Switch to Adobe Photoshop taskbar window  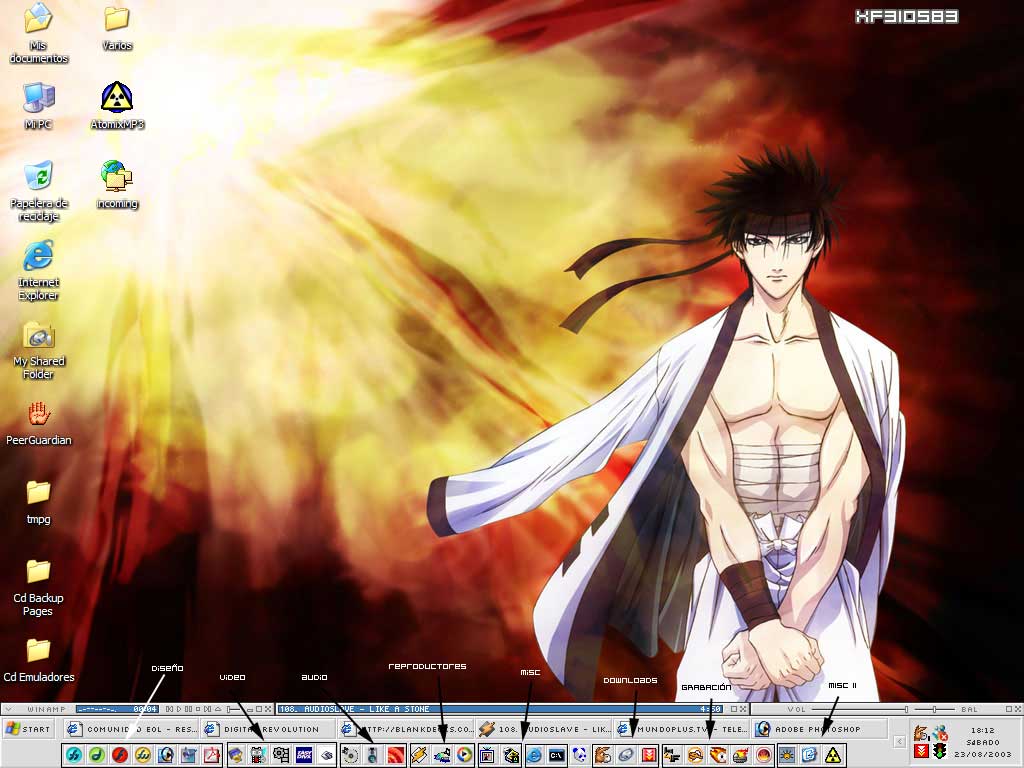[x=819, y=729]
